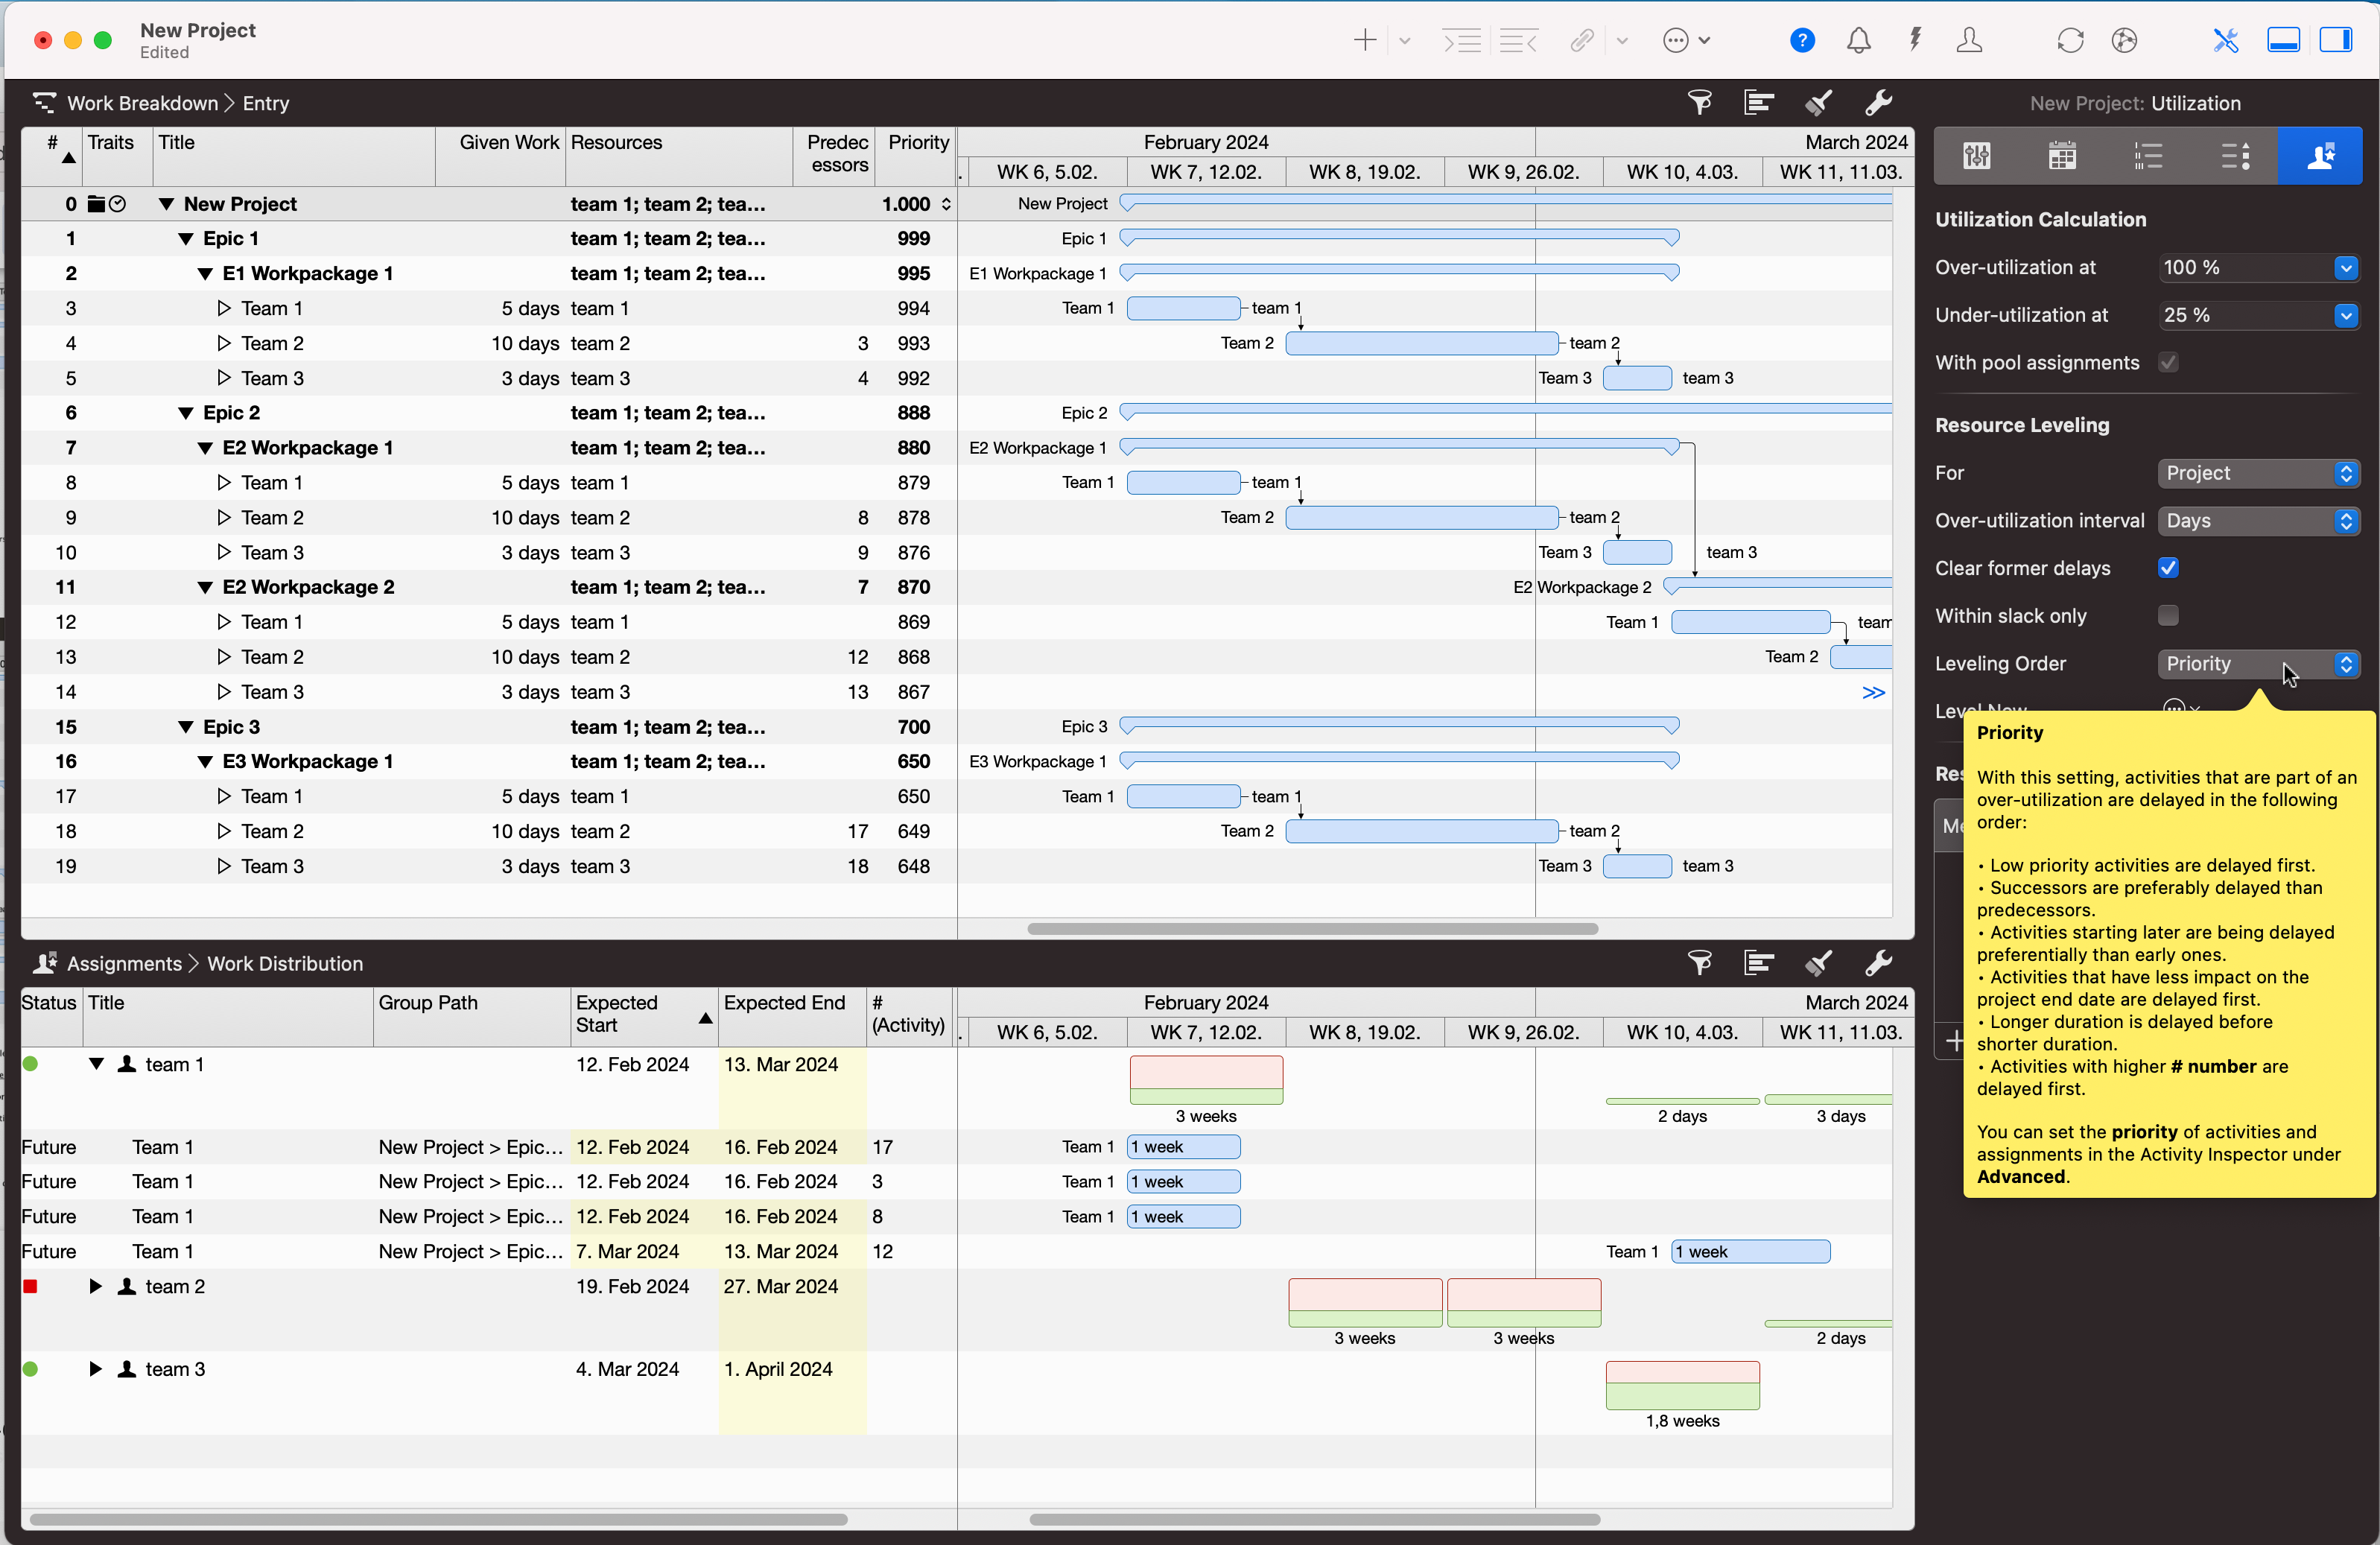Click the Work Breakdown view icon
Image resolution: width=2380 pixels, height=1545 pixels.
pos(44,103)
